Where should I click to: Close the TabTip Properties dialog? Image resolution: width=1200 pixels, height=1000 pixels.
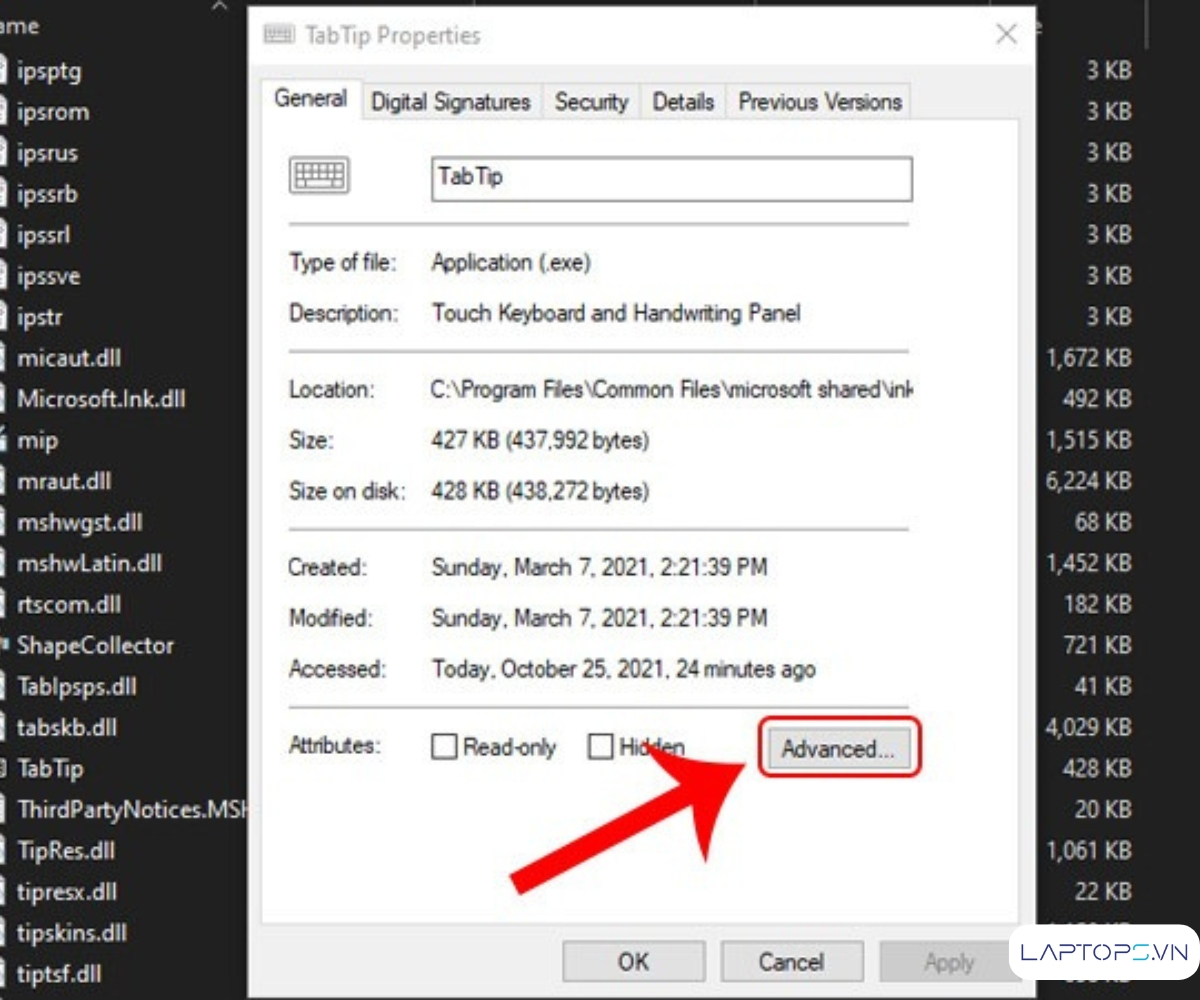[1006, 35]
